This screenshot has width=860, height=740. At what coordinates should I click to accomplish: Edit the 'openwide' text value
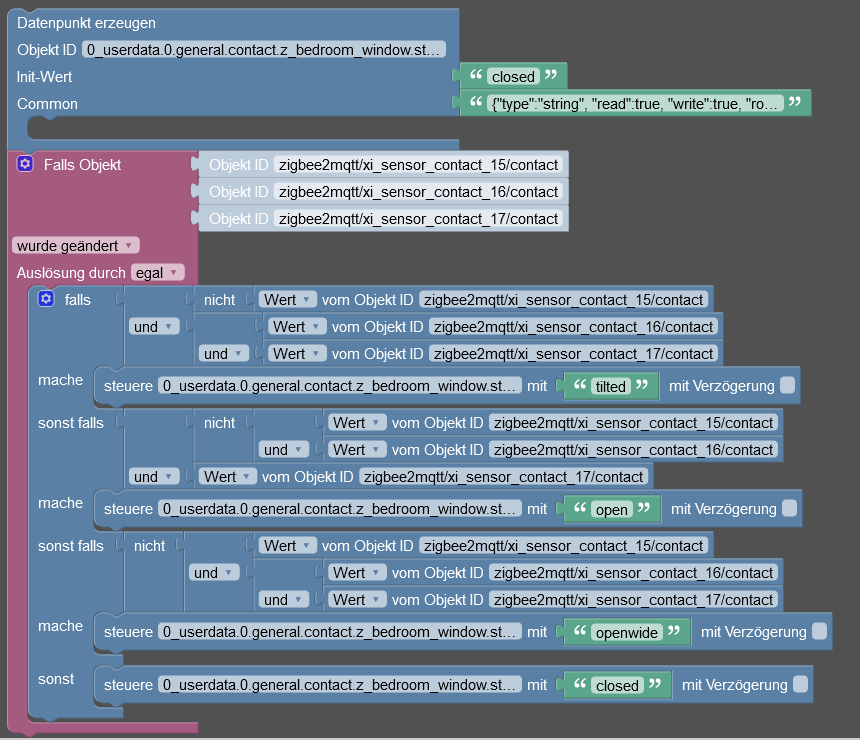[627, 632]
